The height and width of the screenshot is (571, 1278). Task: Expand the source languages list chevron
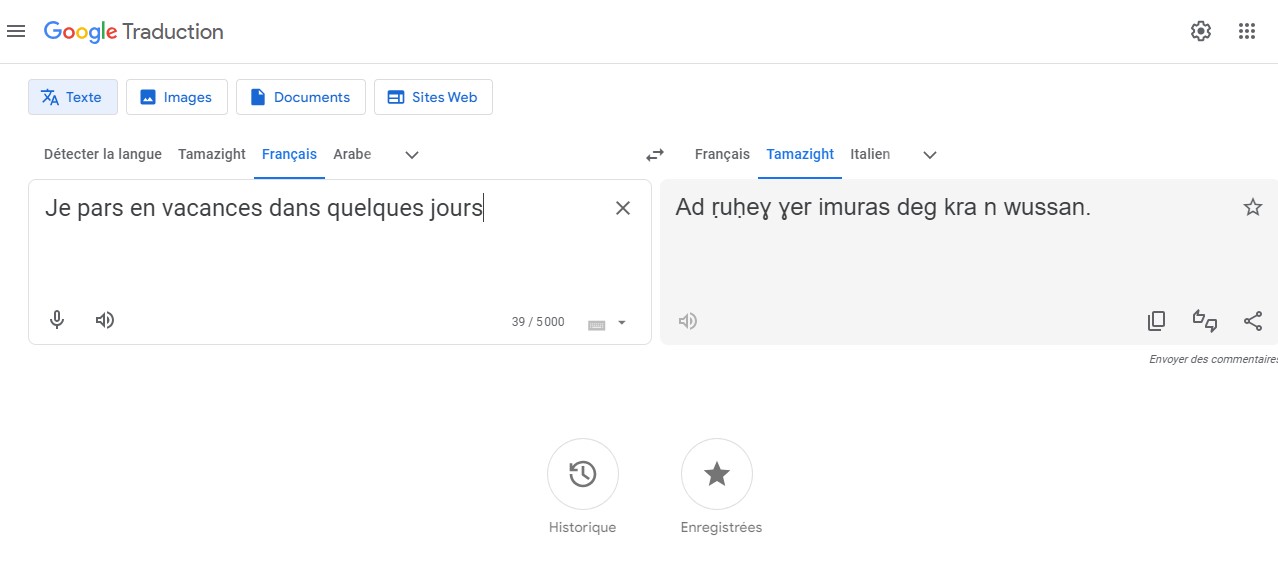(x=412, y=155)
